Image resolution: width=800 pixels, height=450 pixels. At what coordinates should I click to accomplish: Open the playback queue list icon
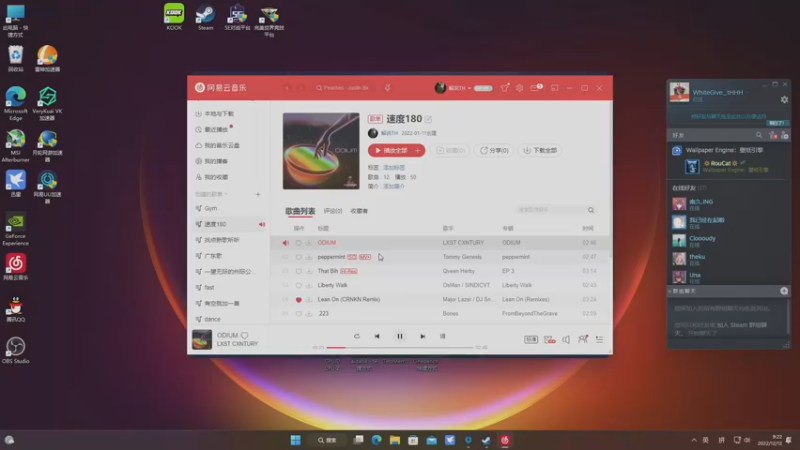coord(599,339)
